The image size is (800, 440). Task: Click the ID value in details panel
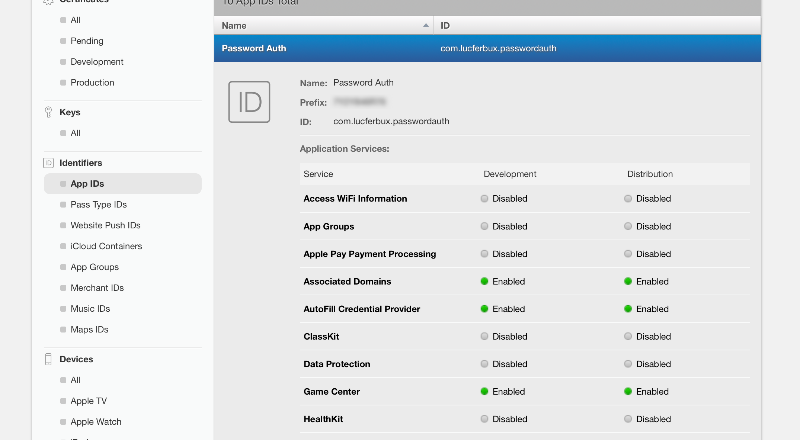point(391,121)
